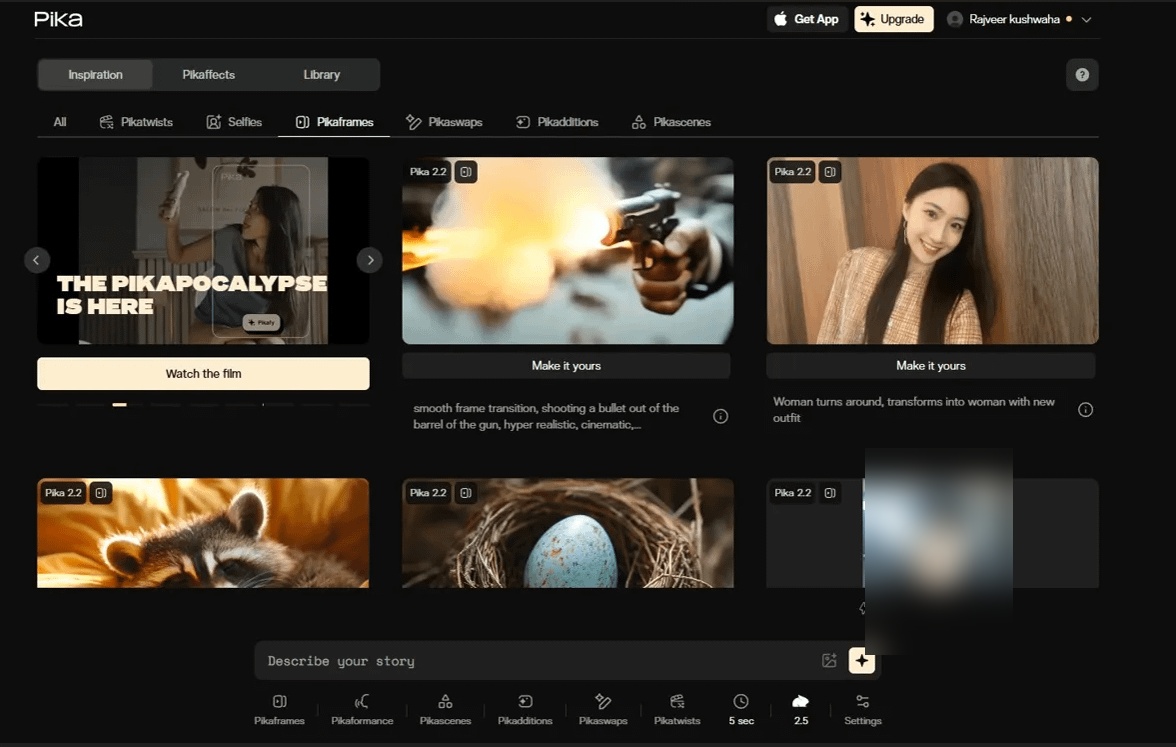Select Pikadditions tool in bottom toolbar
The height and width of the screenshot is (747, 1176).
tap(525, 710)
